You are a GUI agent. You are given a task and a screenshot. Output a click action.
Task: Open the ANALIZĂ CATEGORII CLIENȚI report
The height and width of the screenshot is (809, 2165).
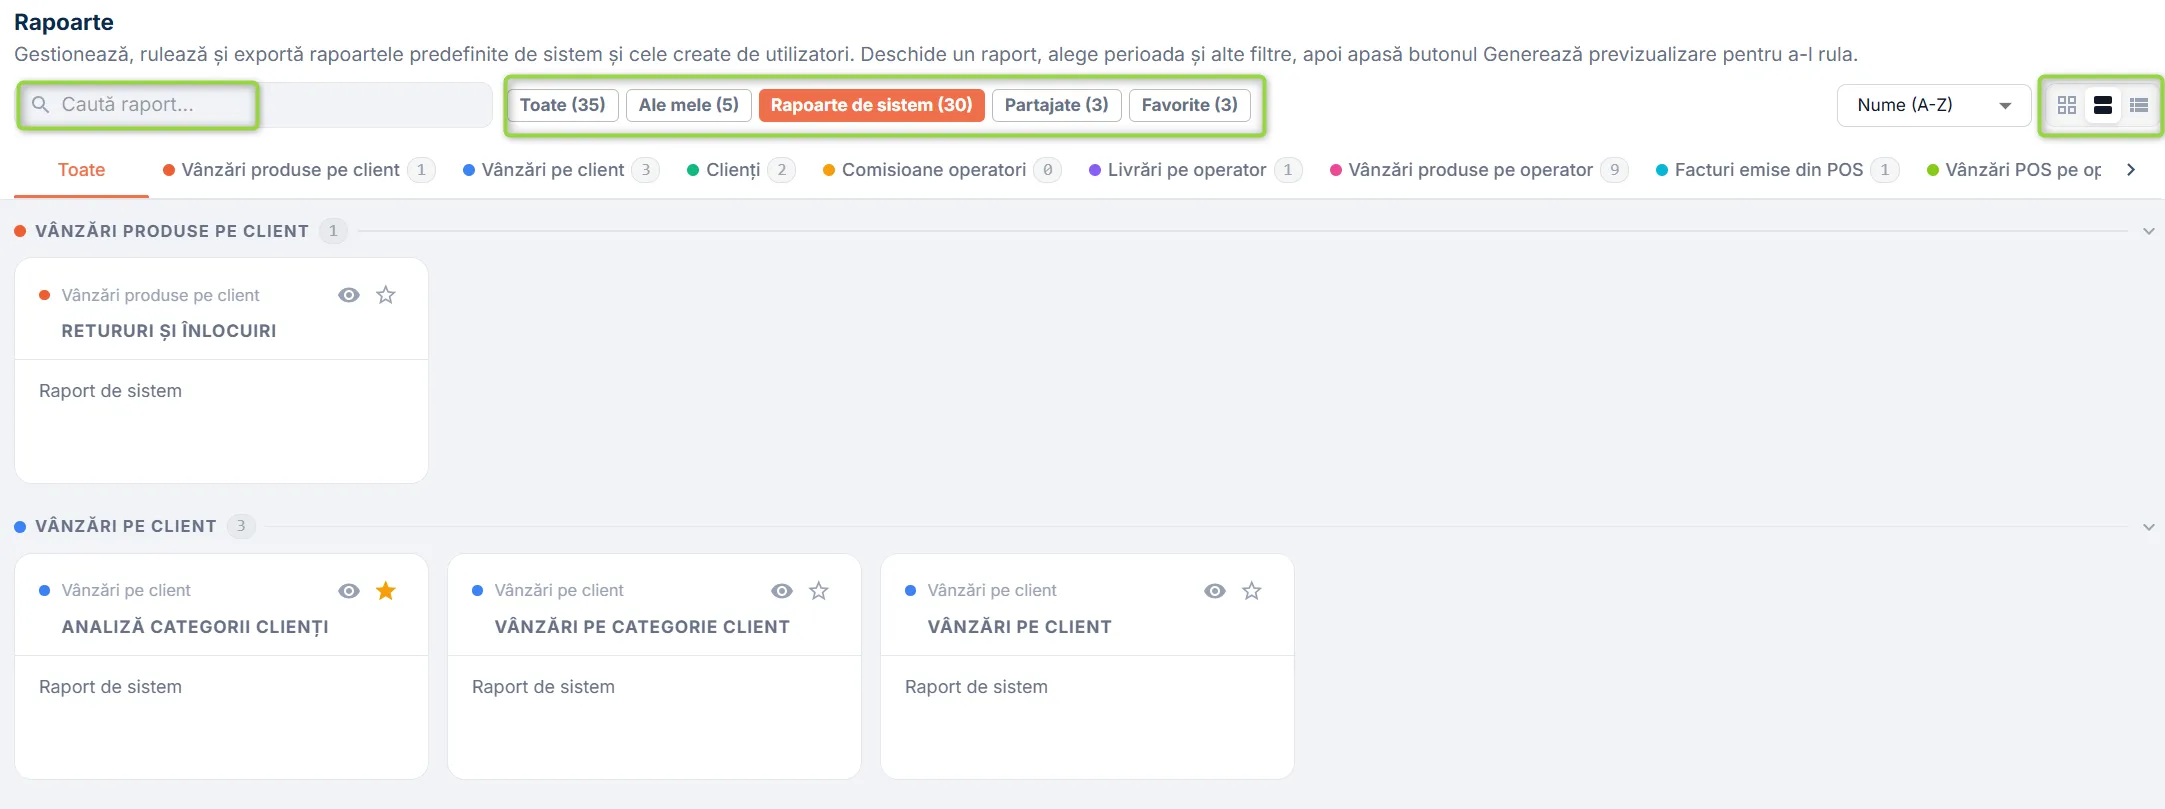(x=195, y=627)
